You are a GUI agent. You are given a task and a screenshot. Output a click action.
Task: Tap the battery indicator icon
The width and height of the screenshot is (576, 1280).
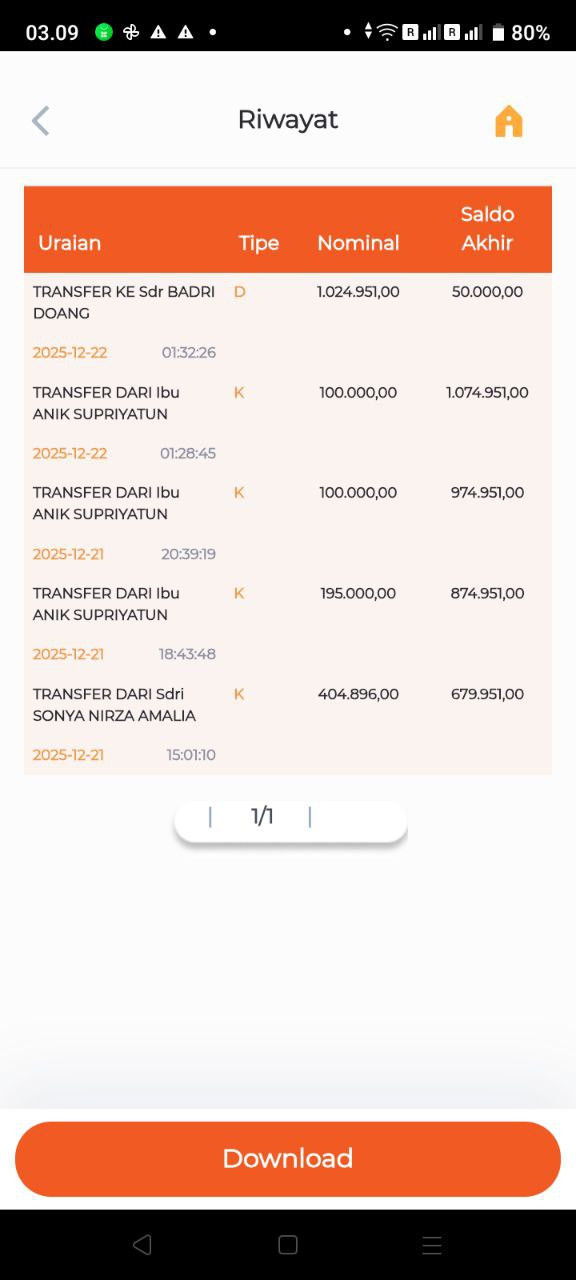498,32
